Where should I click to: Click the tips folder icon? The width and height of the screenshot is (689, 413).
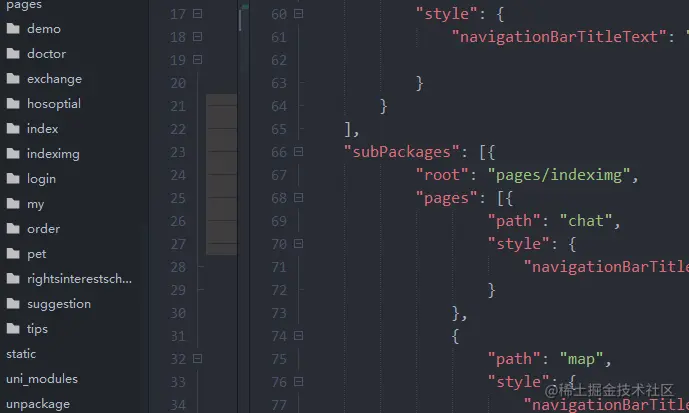pos(13,329)
